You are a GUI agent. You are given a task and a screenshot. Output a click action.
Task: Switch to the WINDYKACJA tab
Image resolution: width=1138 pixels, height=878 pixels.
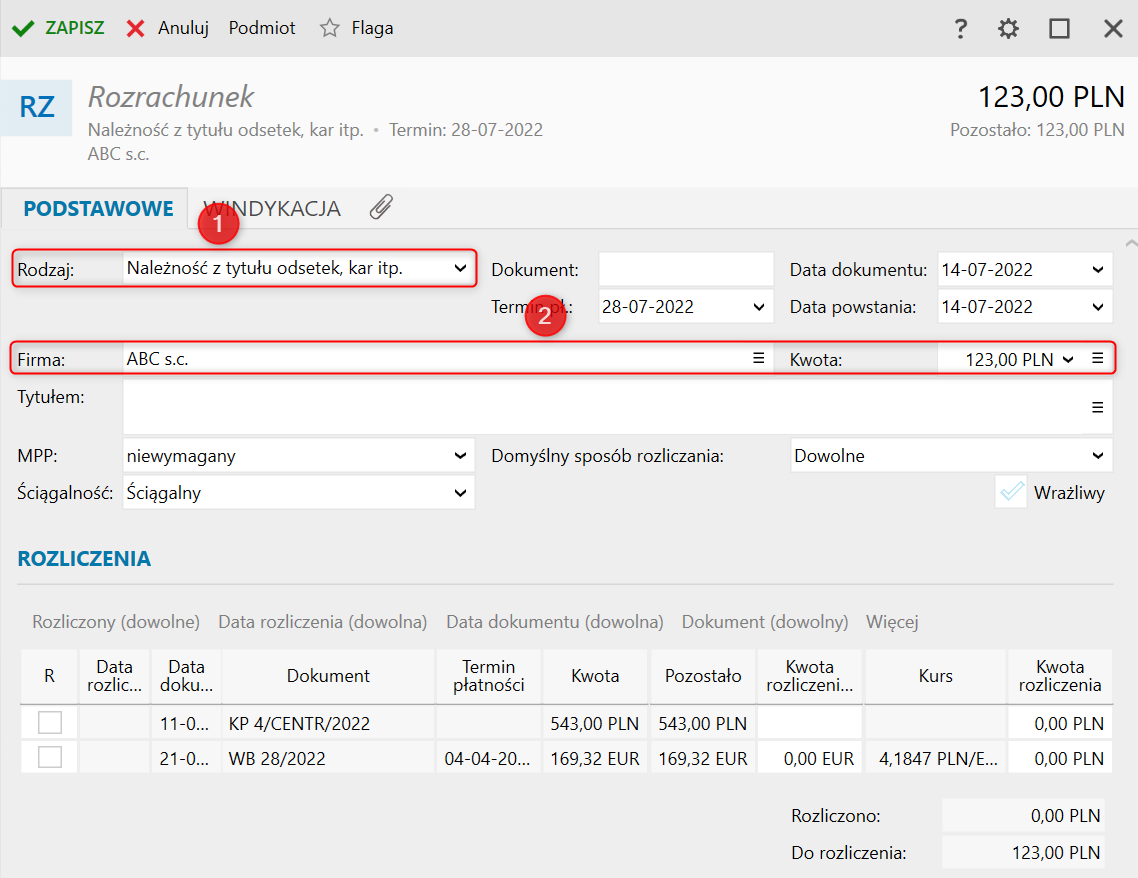272,208
